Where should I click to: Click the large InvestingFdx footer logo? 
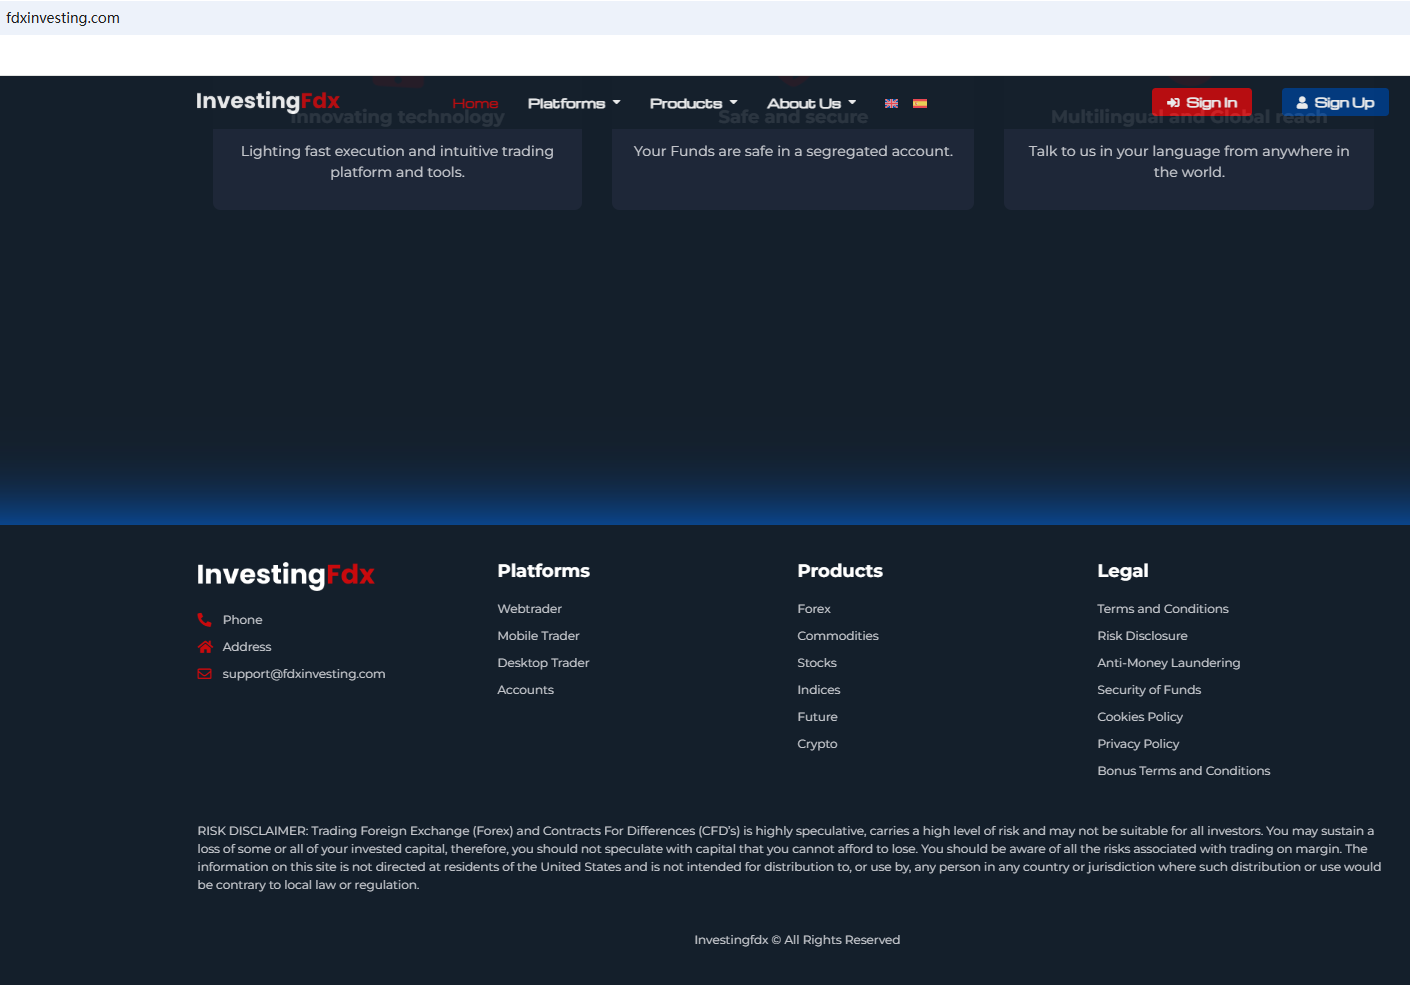click(285, 575)
